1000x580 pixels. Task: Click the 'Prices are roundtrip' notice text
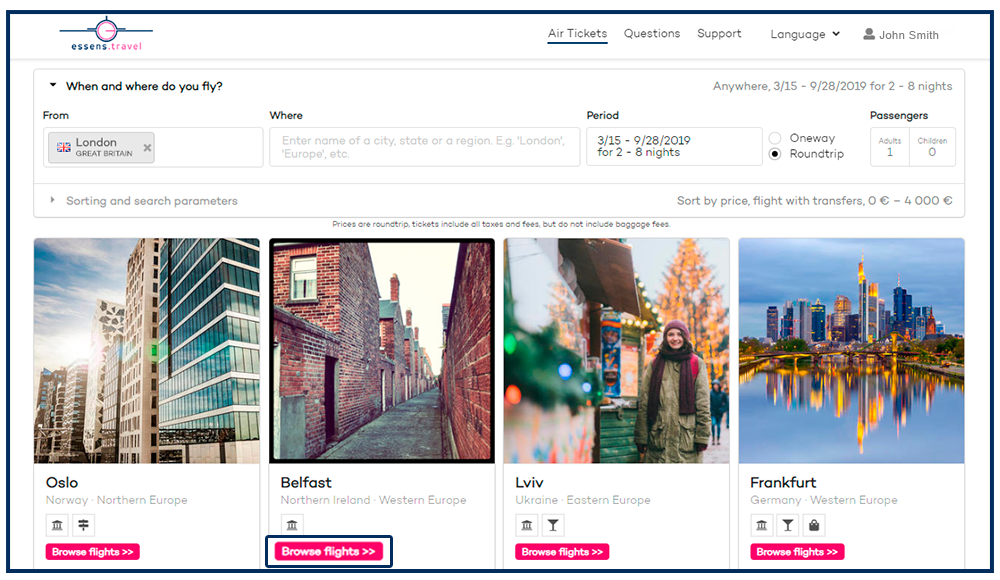pyautogui.click(x=501, y=224)
